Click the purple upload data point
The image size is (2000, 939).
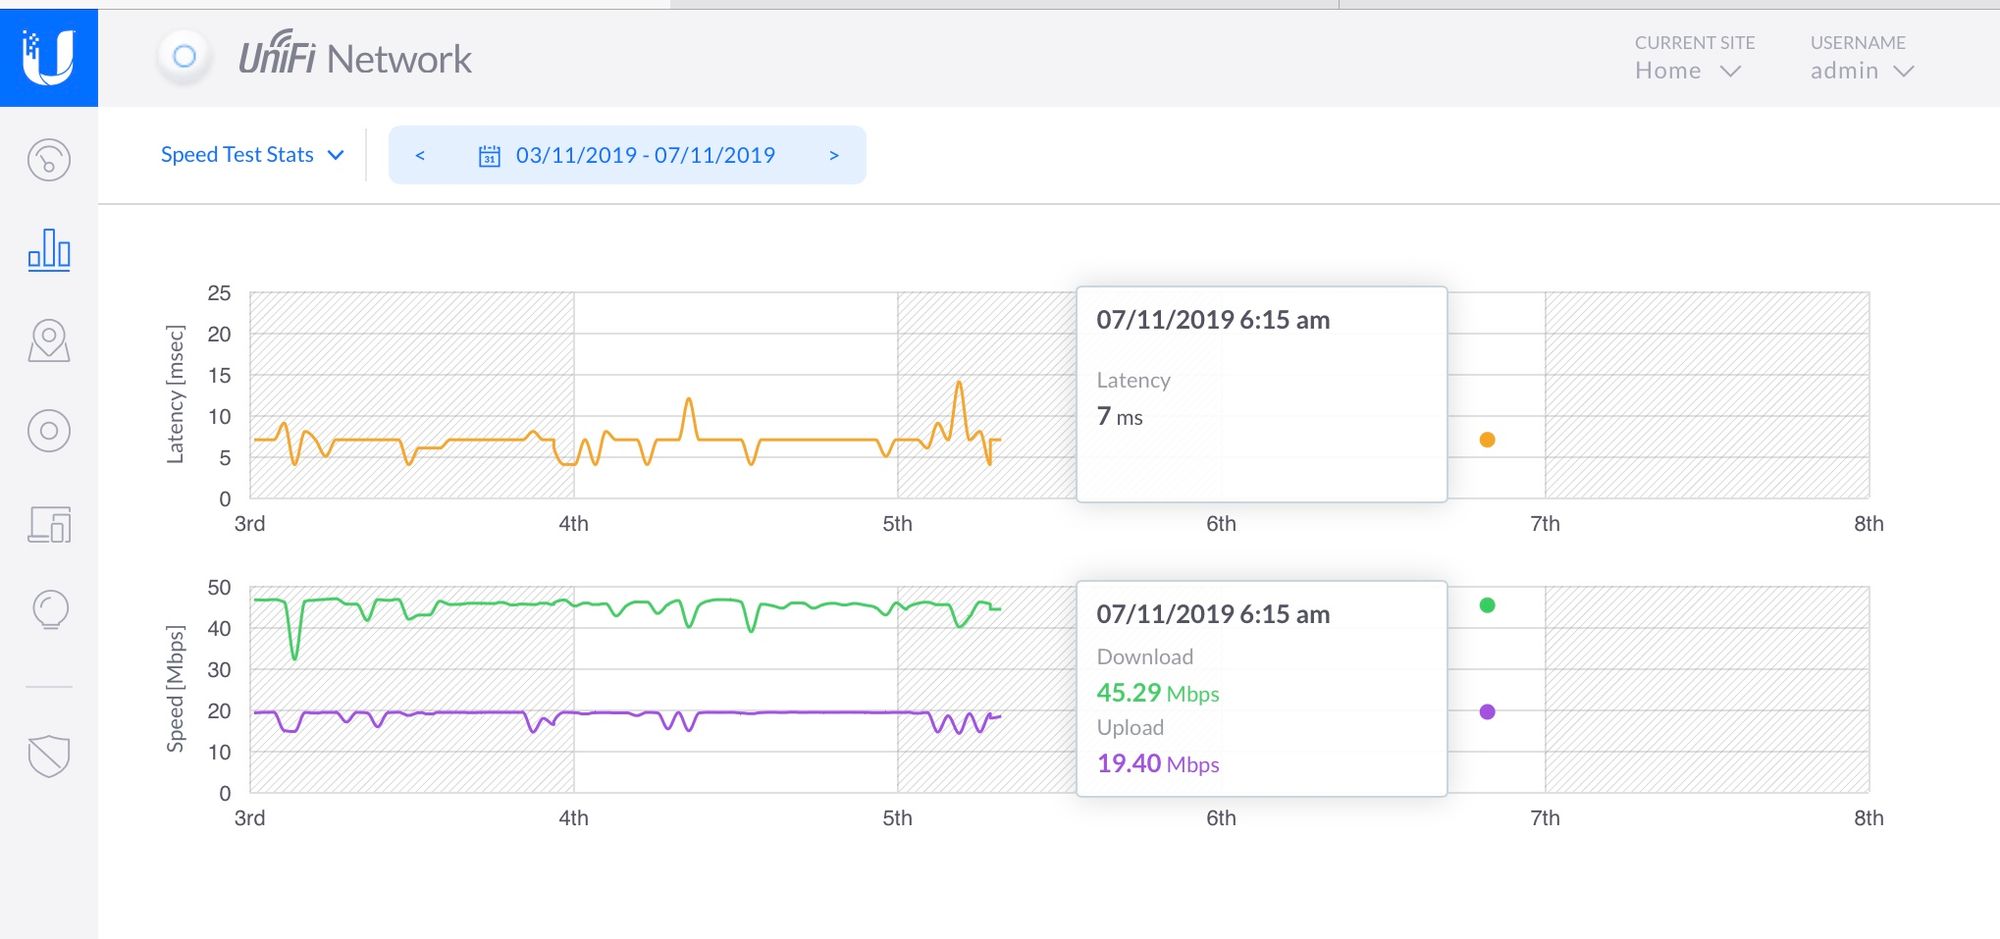coord(1487,712)
